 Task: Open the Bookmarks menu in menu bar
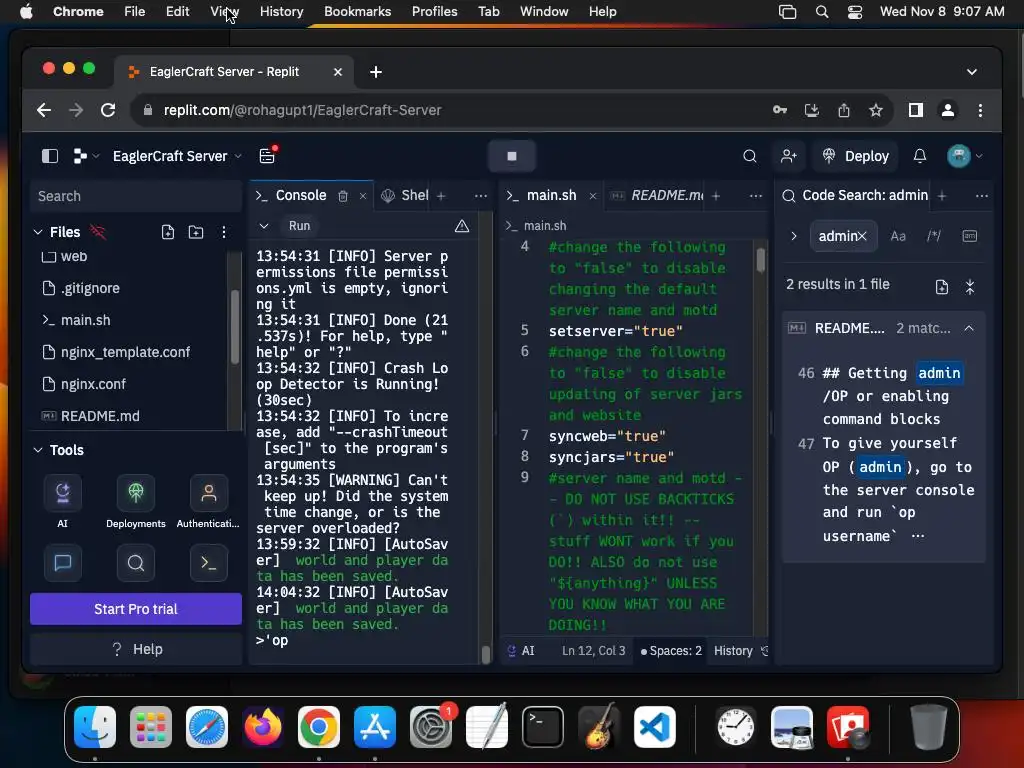(357, 11)
